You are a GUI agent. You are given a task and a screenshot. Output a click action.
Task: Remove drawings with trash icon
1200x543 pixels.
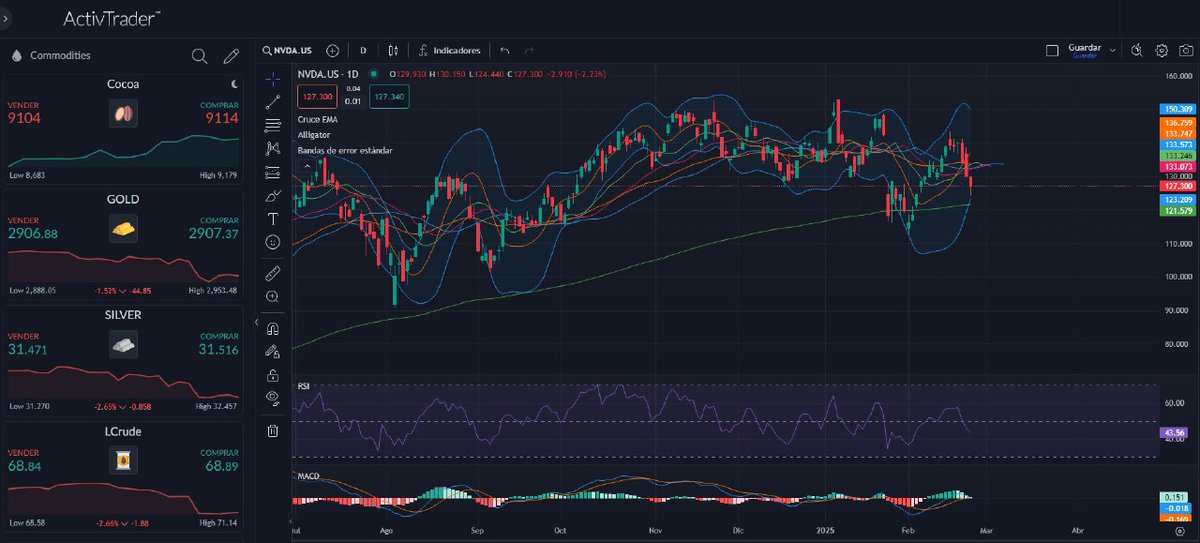coord(272,430)
